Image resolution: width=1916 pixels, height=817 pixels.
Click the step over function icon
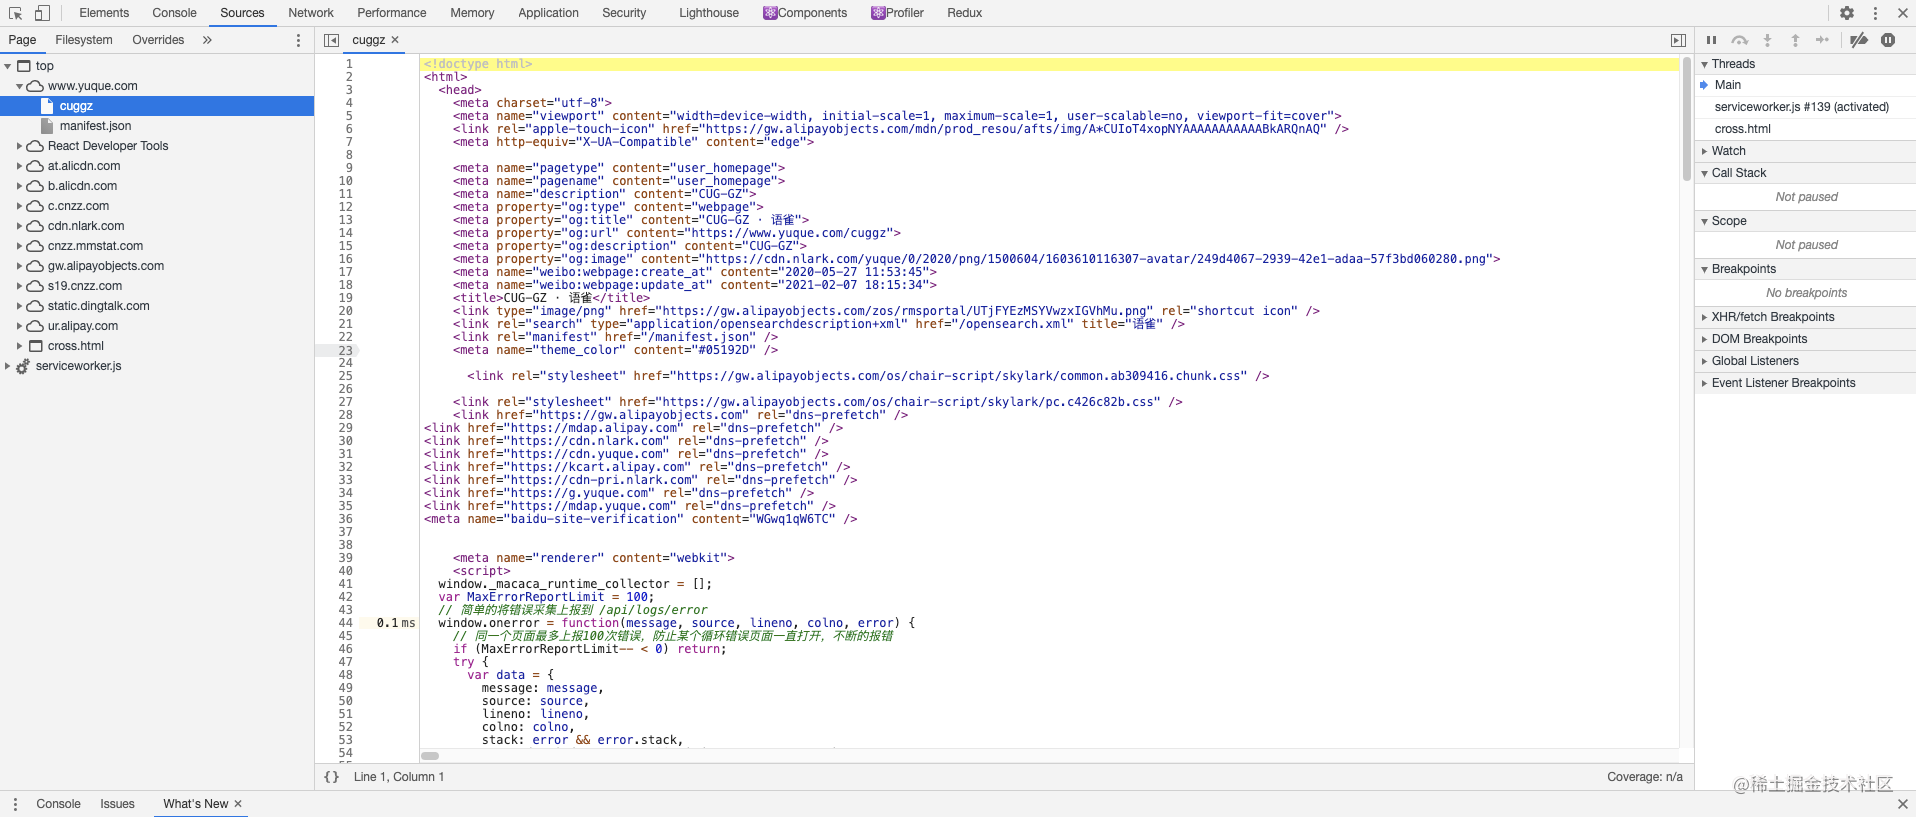1740,40
